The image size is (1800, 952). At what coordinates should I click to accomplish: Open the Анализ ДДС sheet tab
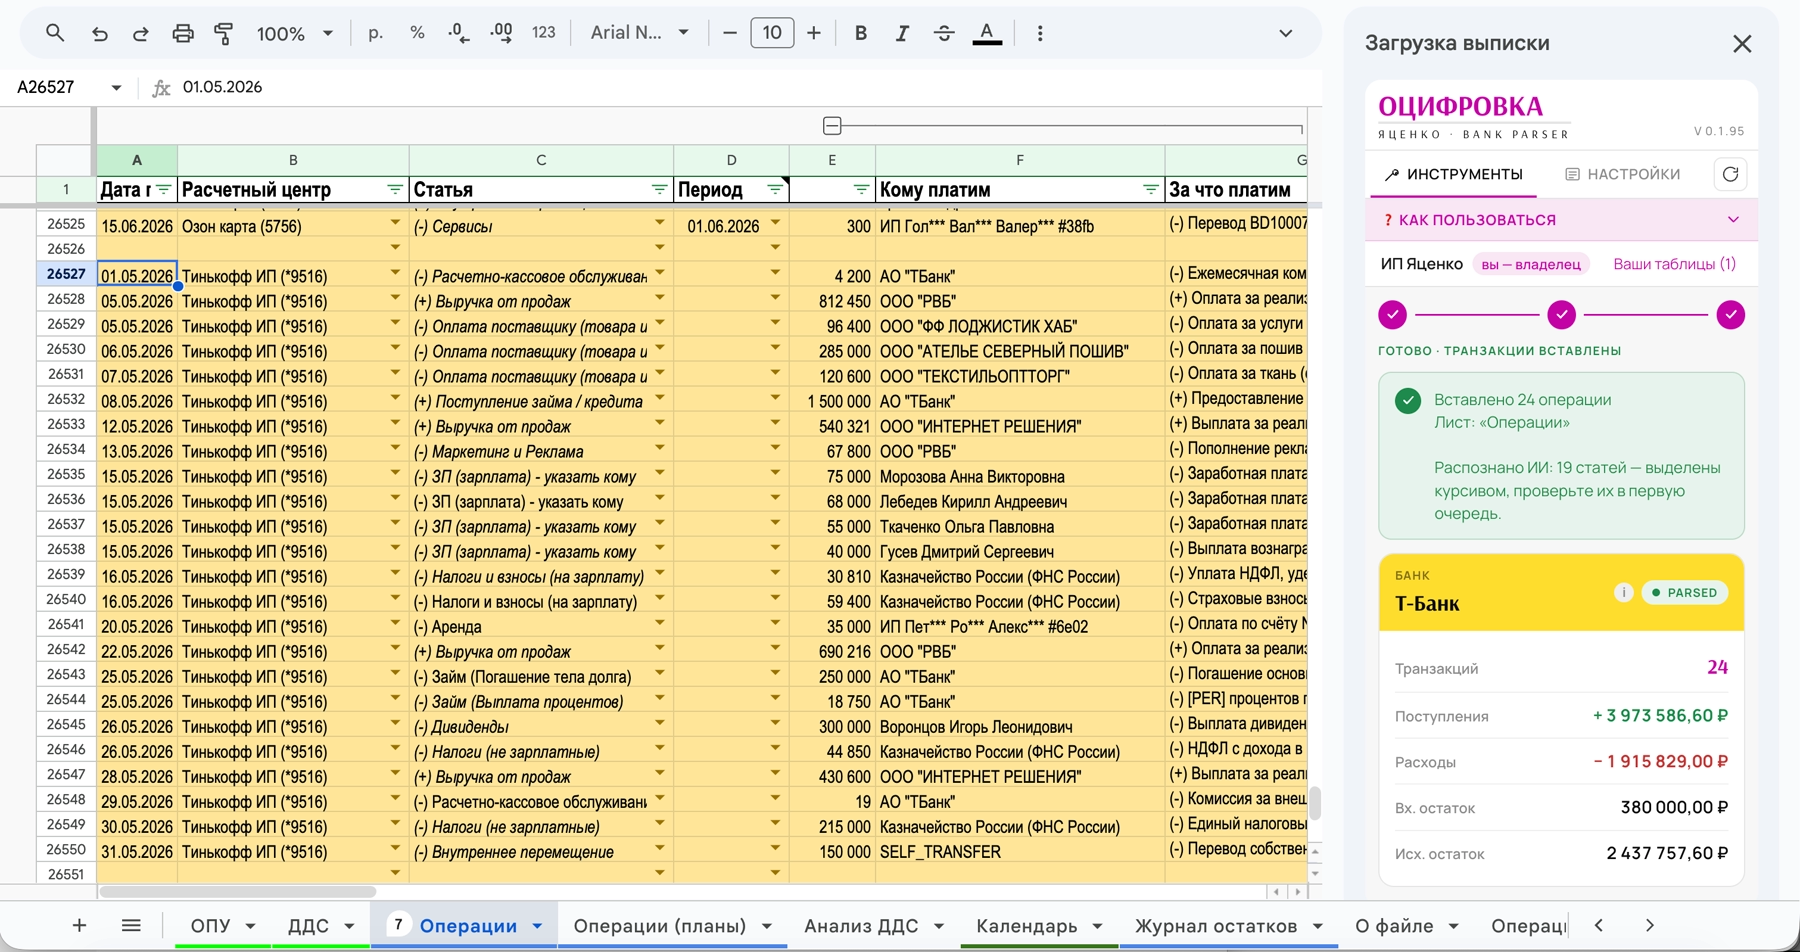[x=861, y=926]
